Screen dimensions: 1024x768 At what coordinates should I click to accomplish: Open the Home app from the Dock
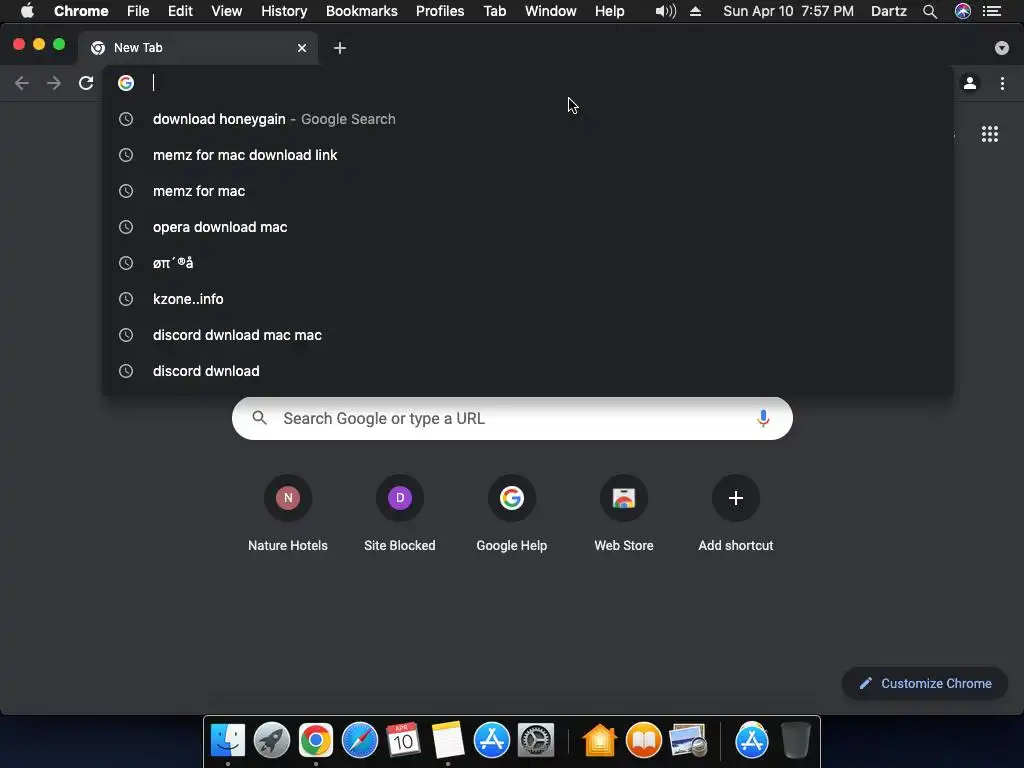600,741
